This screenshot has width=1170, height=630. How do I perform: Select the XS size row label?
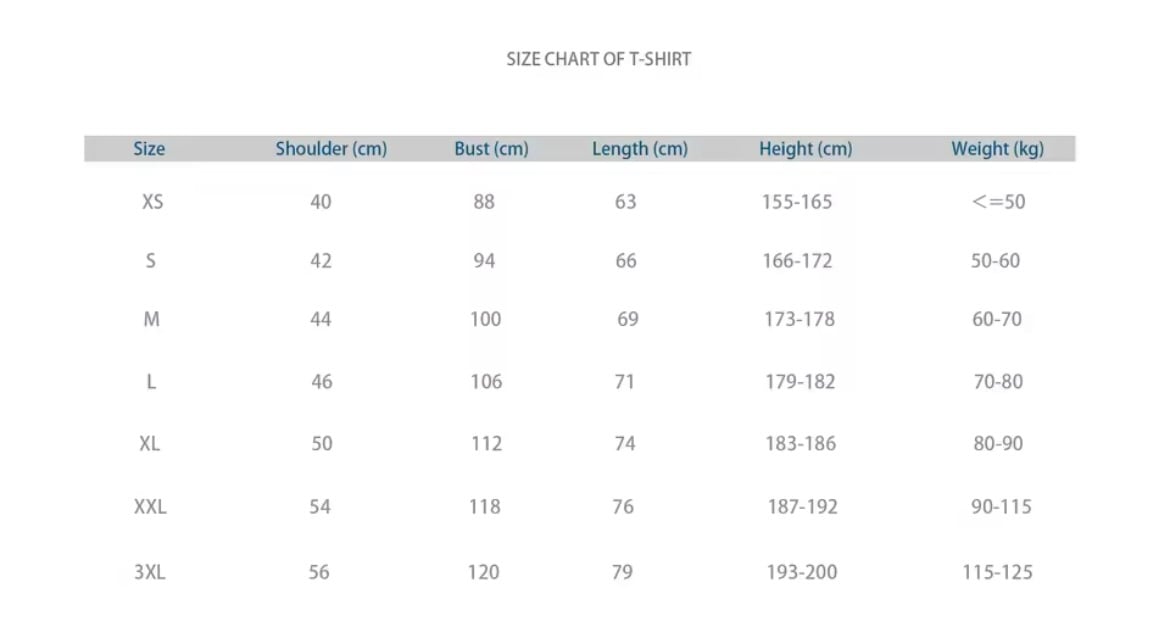(x=152, y=202)
